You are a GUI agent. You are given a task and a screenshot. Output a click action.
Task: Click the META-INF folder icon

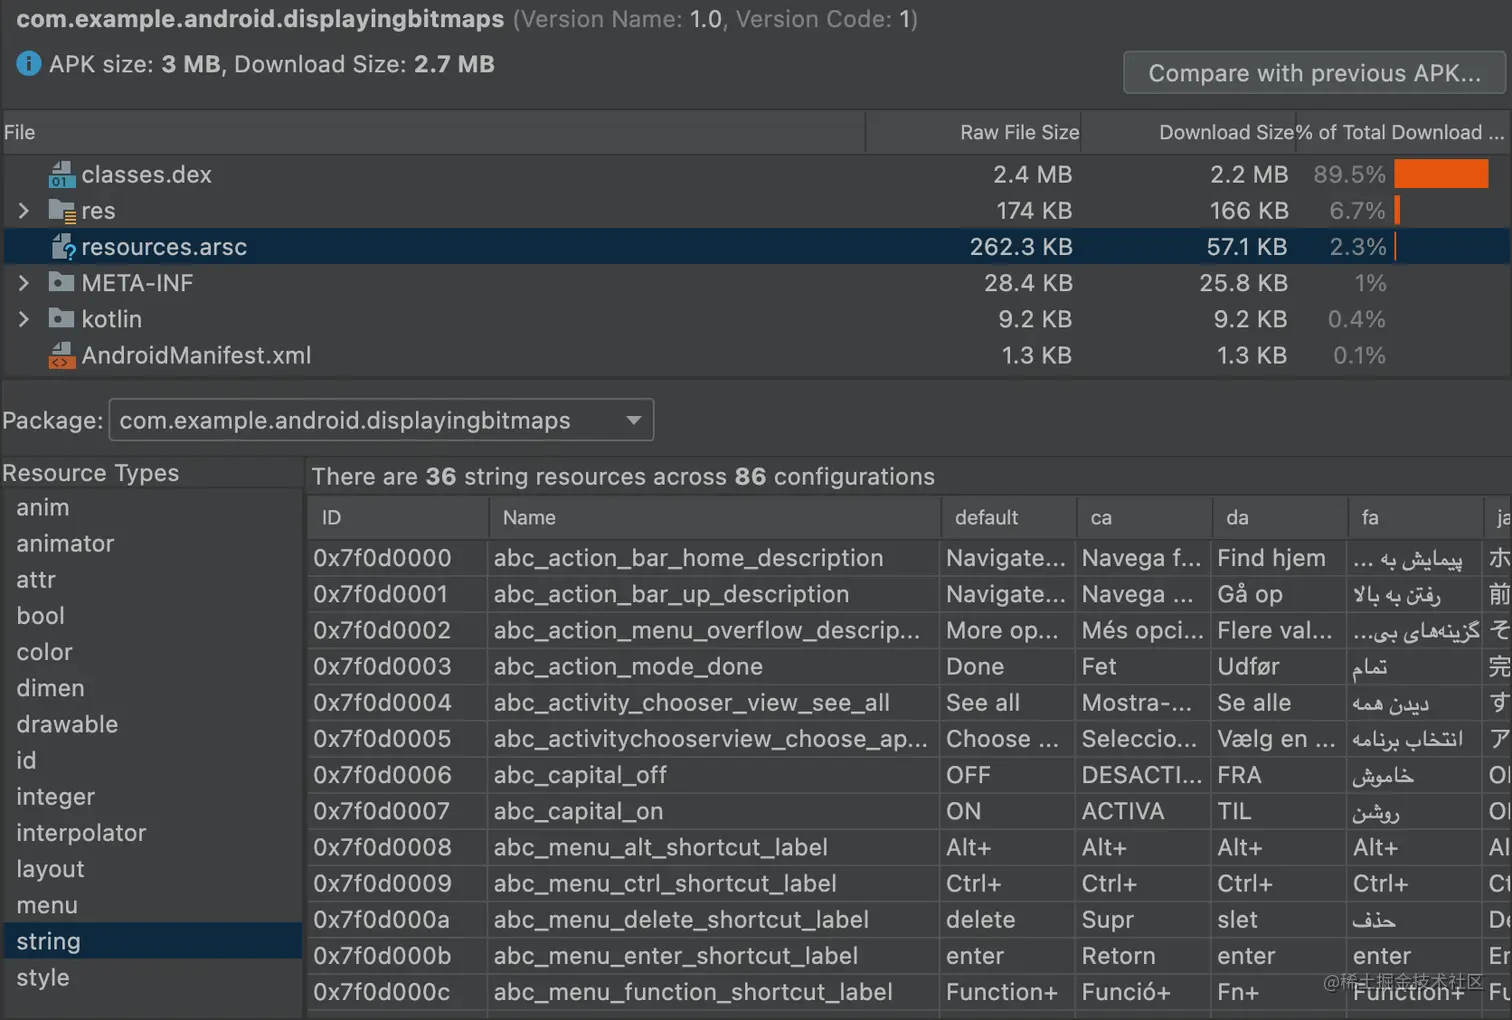pyautogui.click(x=62, y=283)
